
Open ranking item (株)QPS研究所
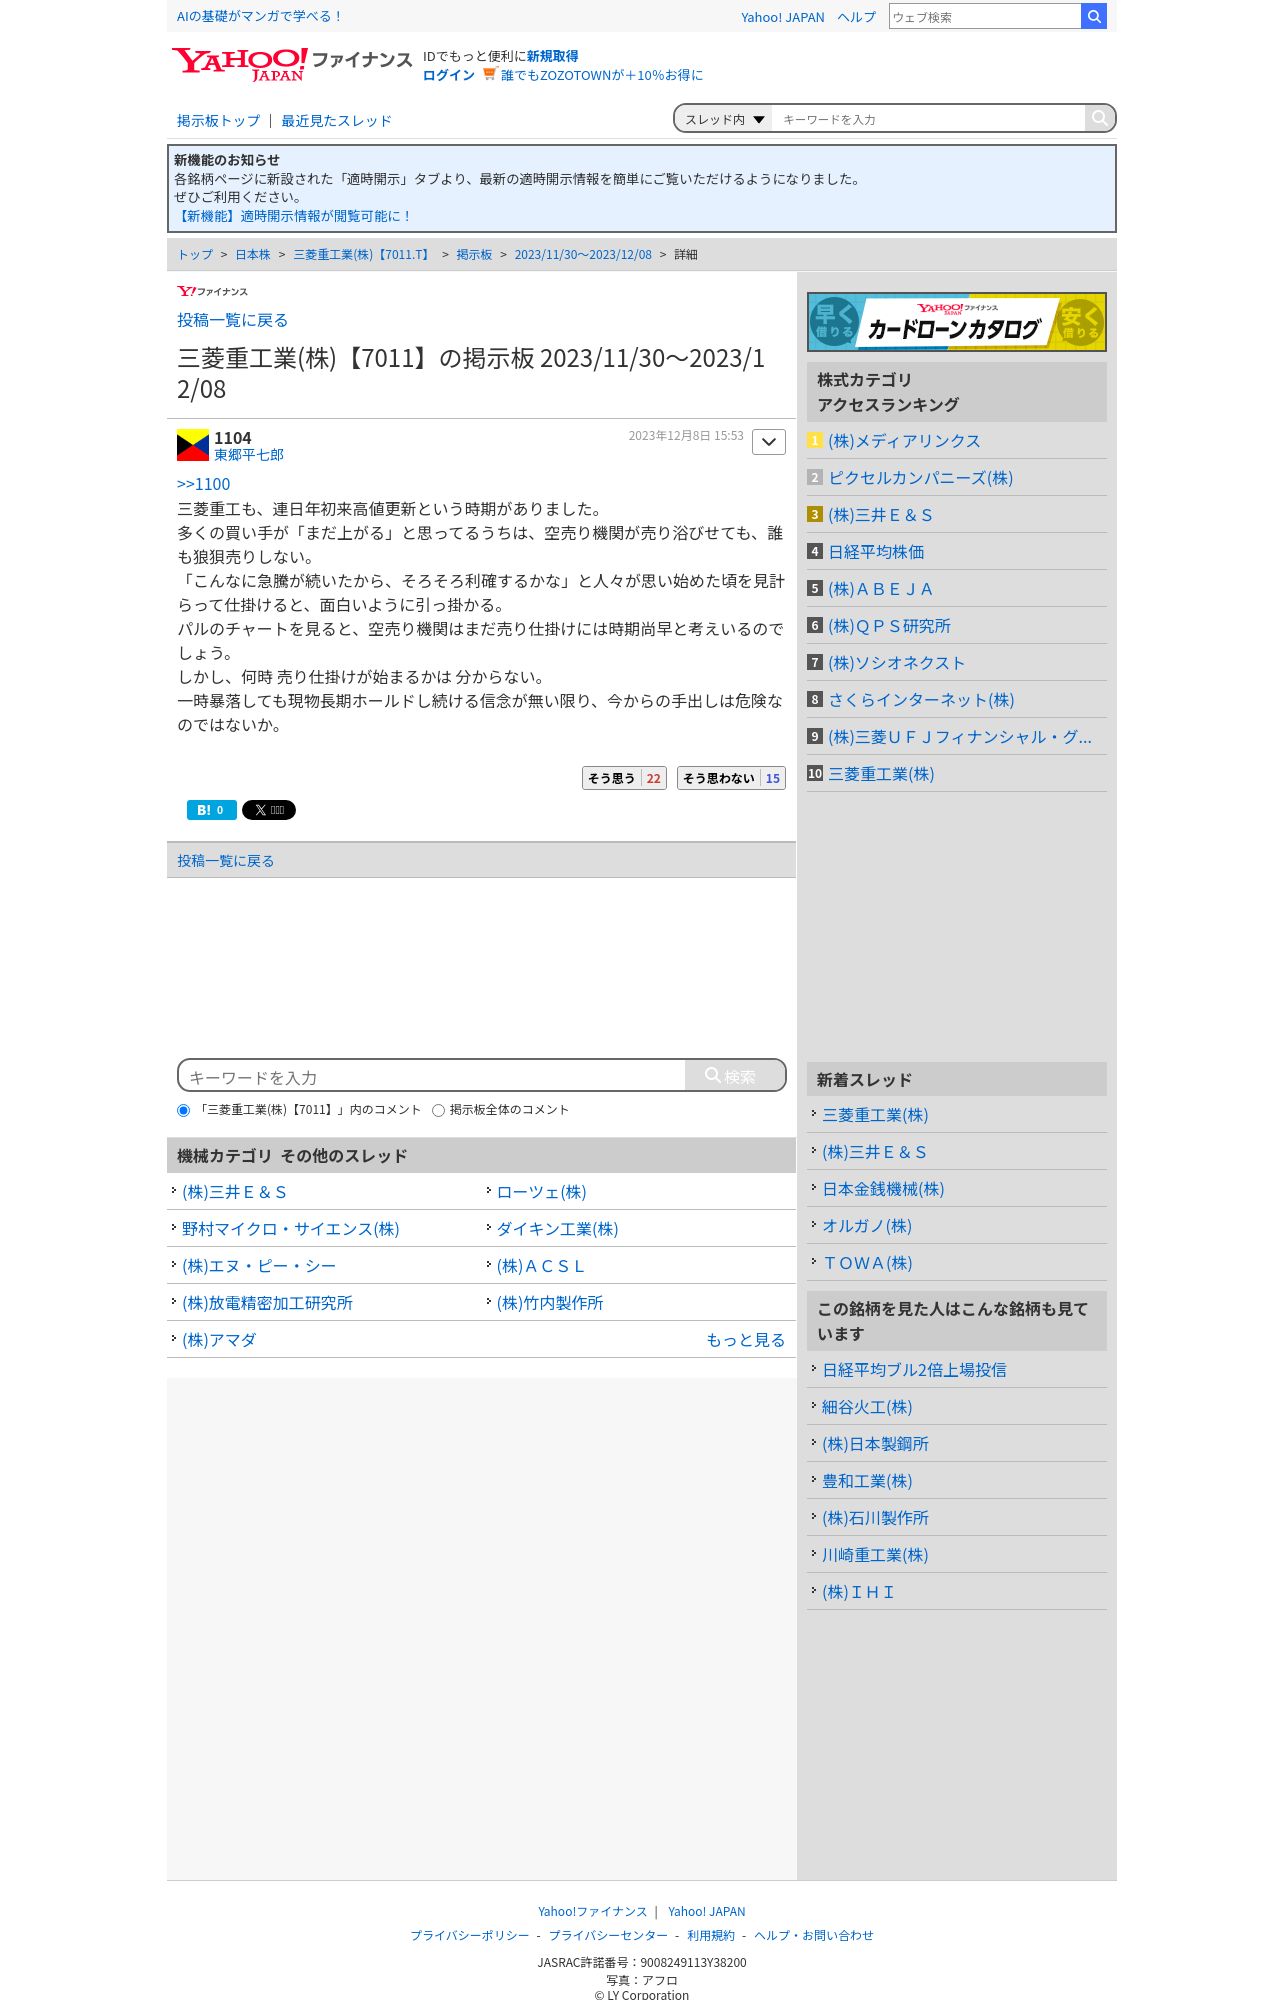(889, 626)
